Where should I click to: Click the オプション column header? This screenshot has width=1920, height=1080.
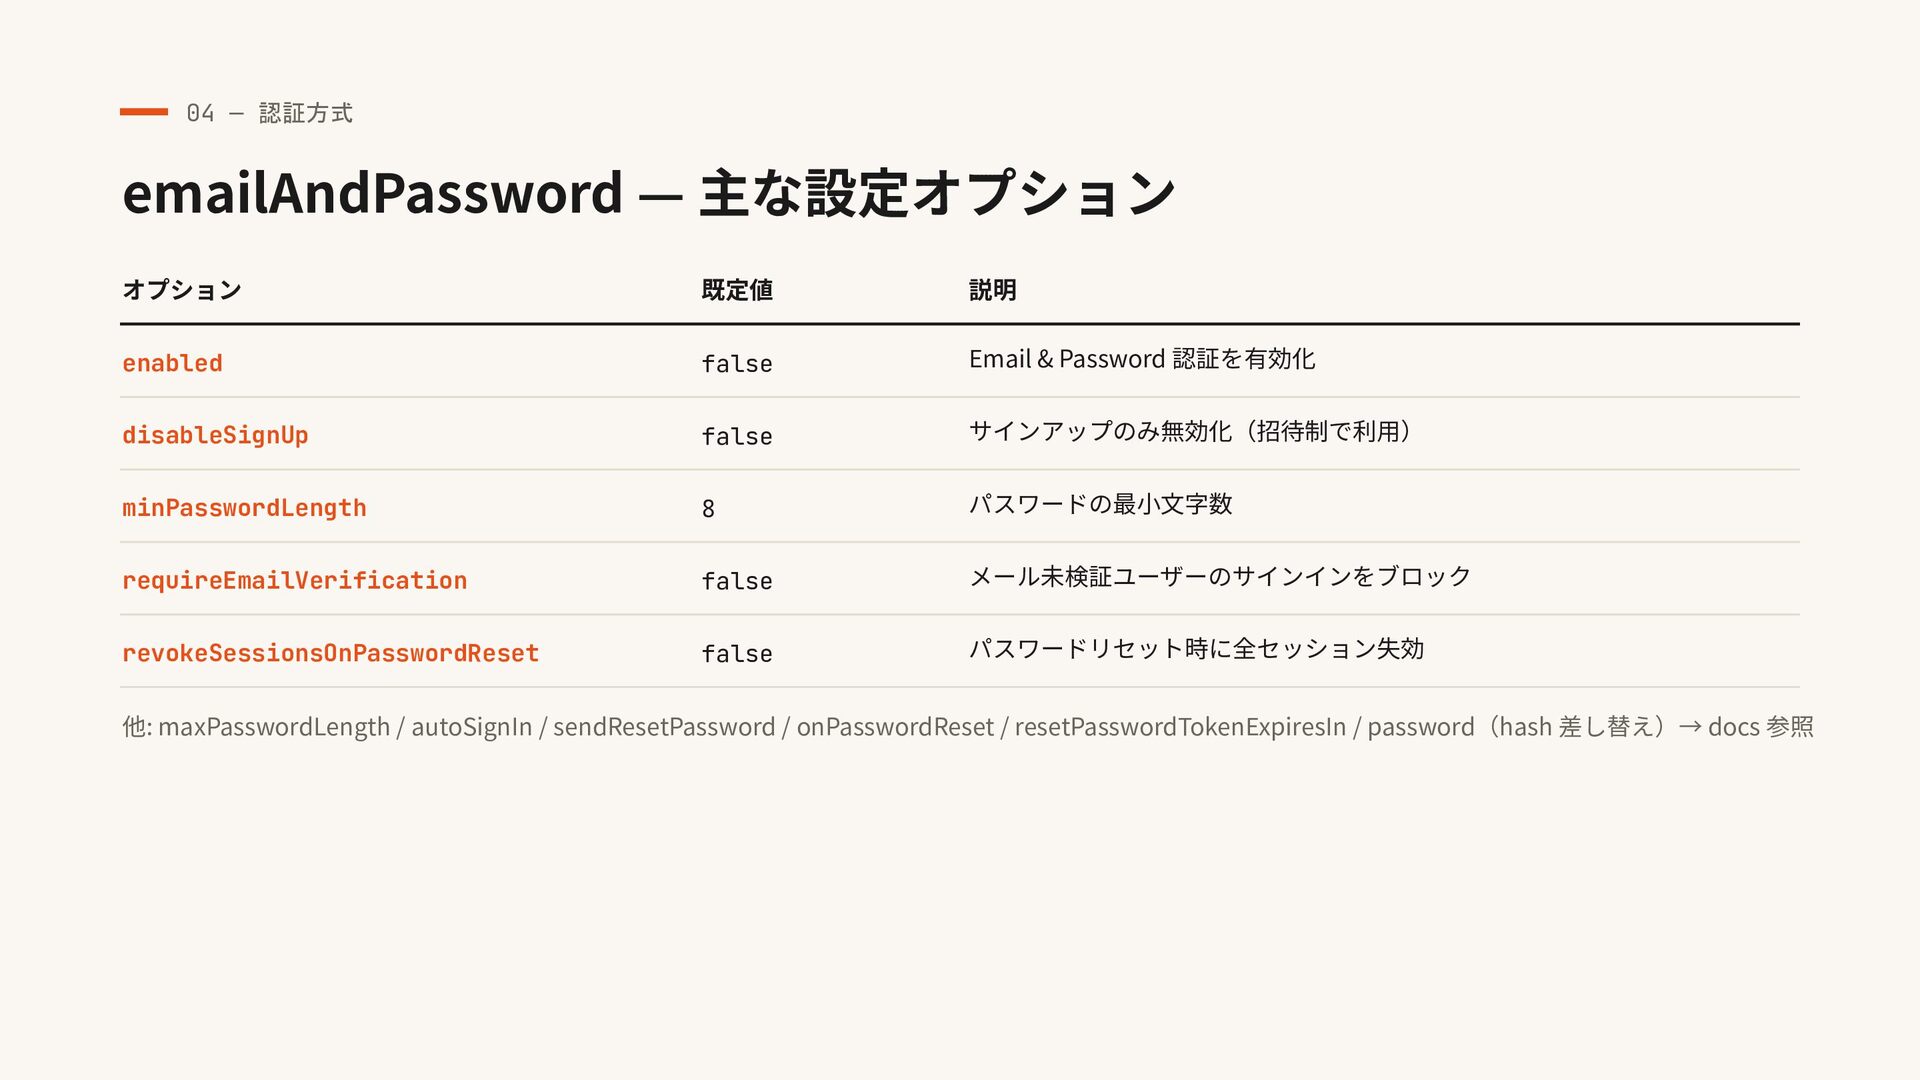click(x=182, y=290)
